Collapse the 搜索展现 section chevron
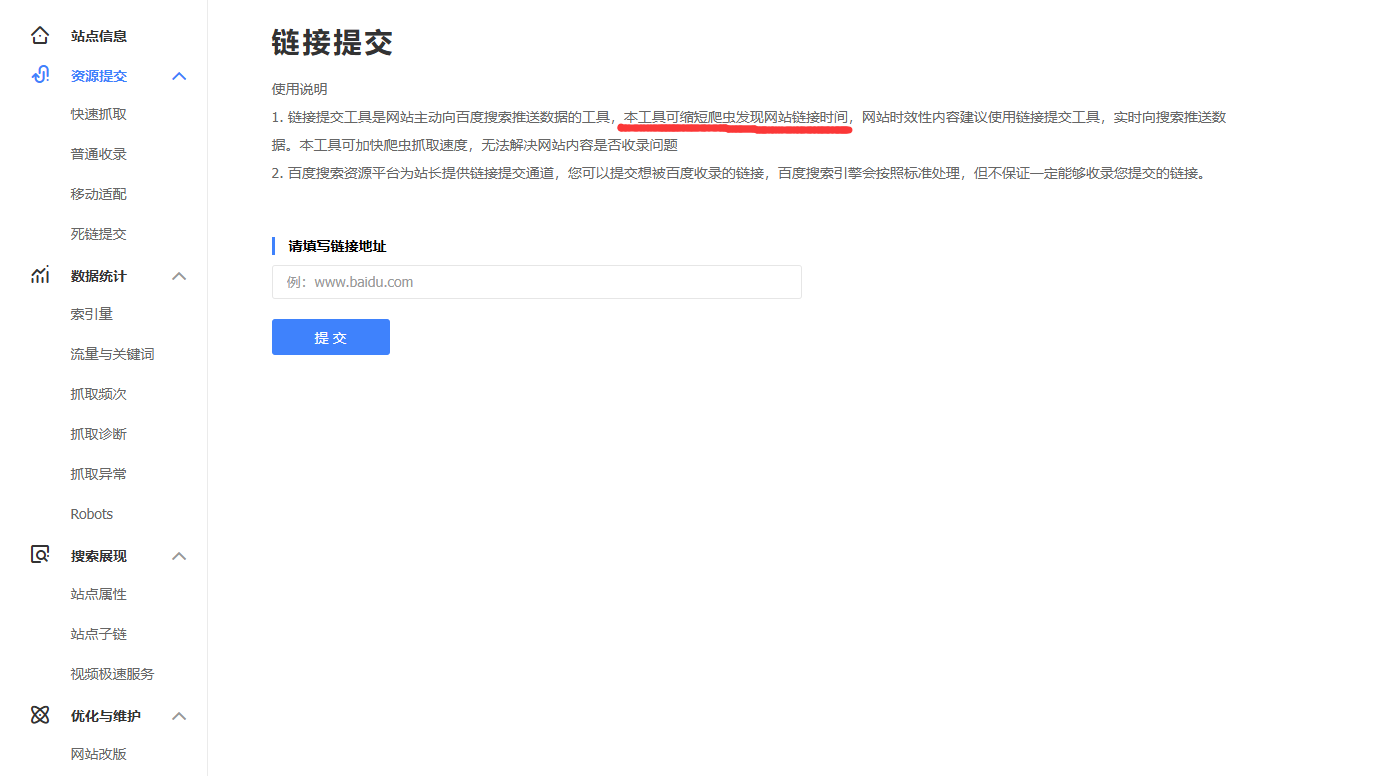 [179, 556]
